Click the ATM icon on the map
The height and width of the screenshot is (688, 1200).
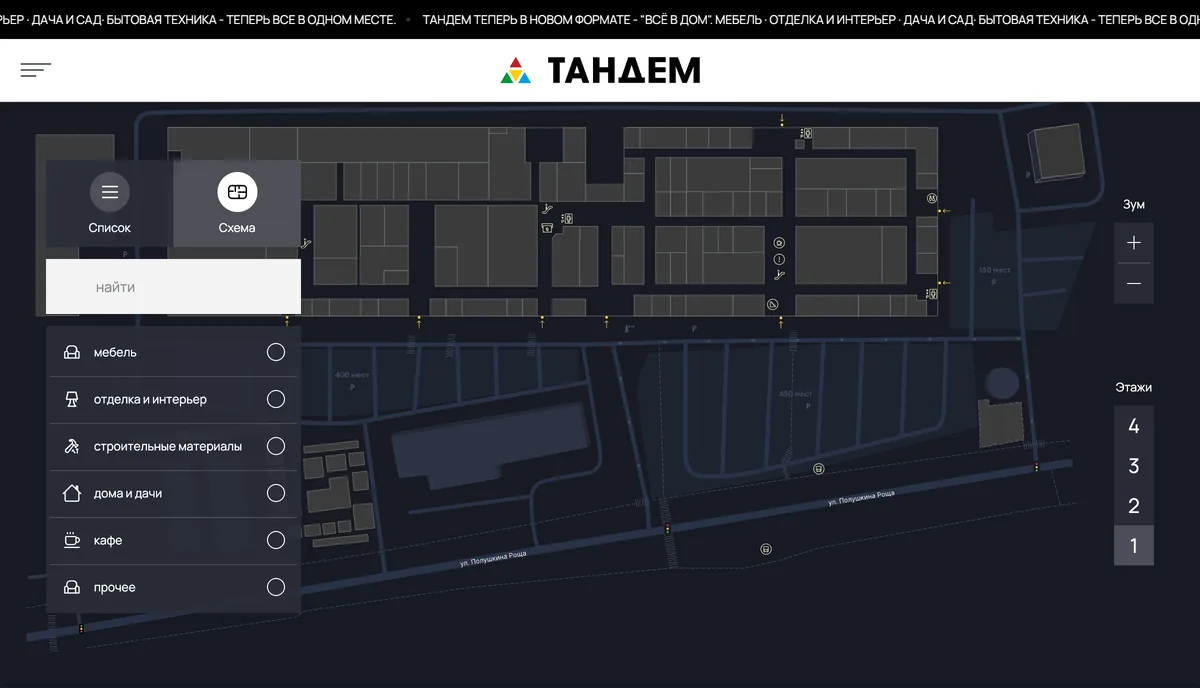tap(547, 228)
